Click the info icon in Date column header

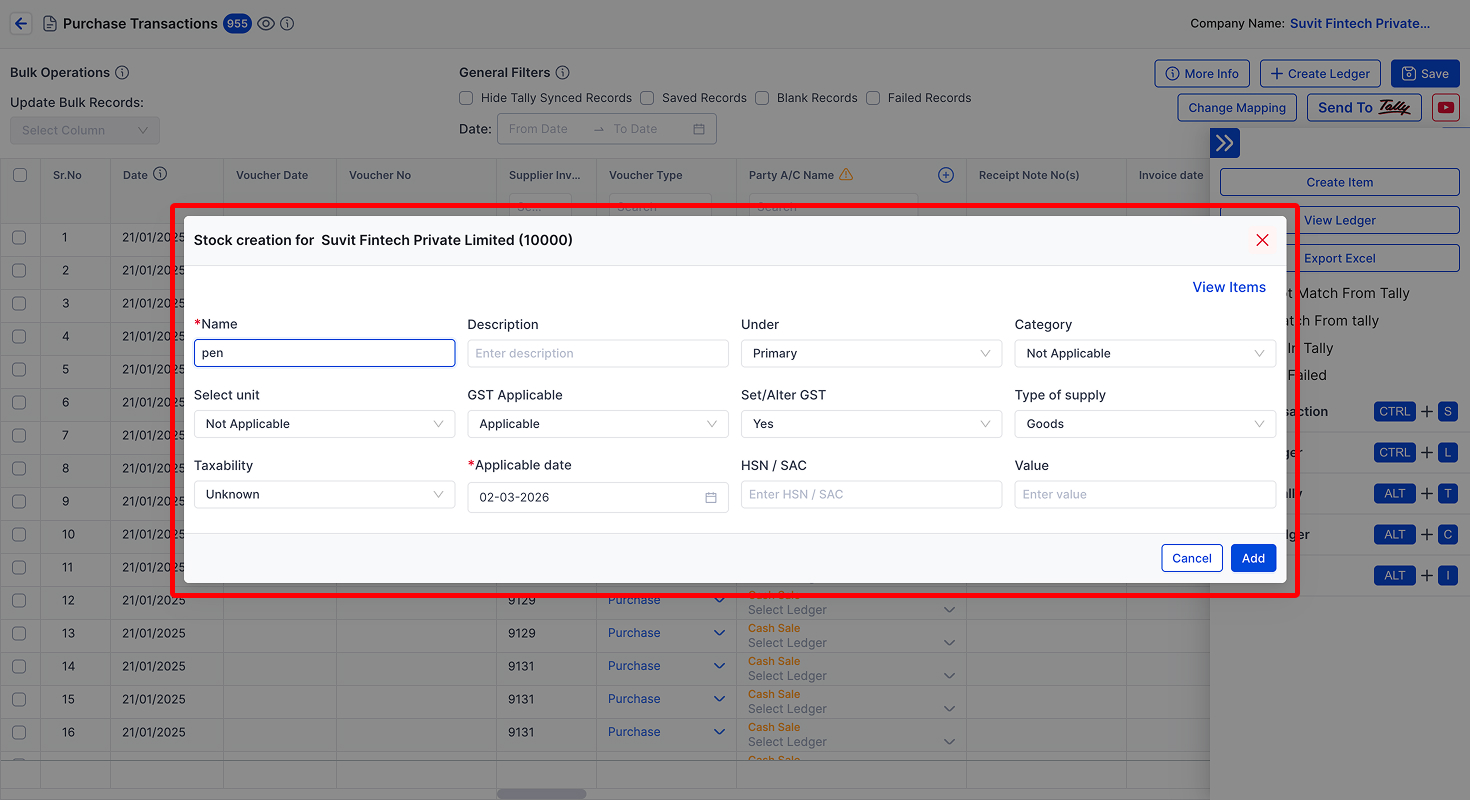click(x=160, y=175)
